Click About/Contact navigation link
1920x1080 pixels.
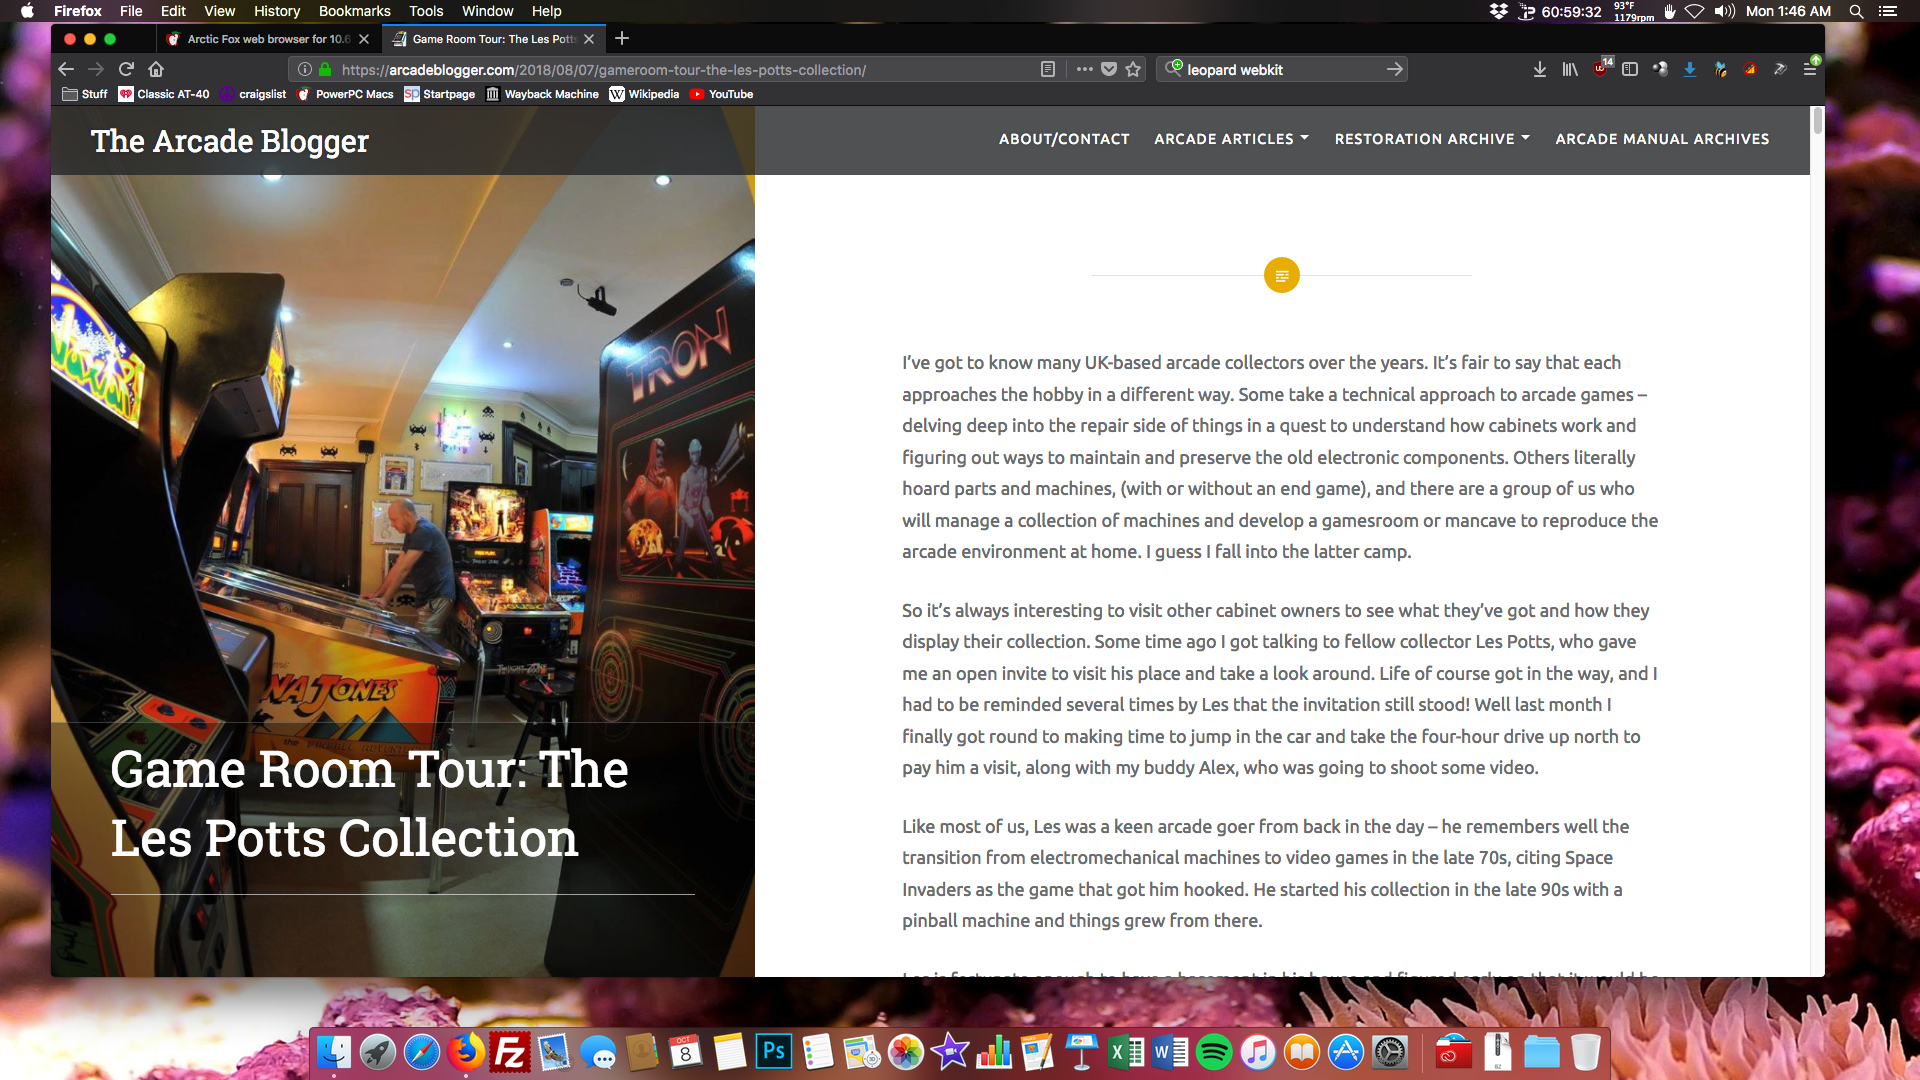coord(1064,139)
